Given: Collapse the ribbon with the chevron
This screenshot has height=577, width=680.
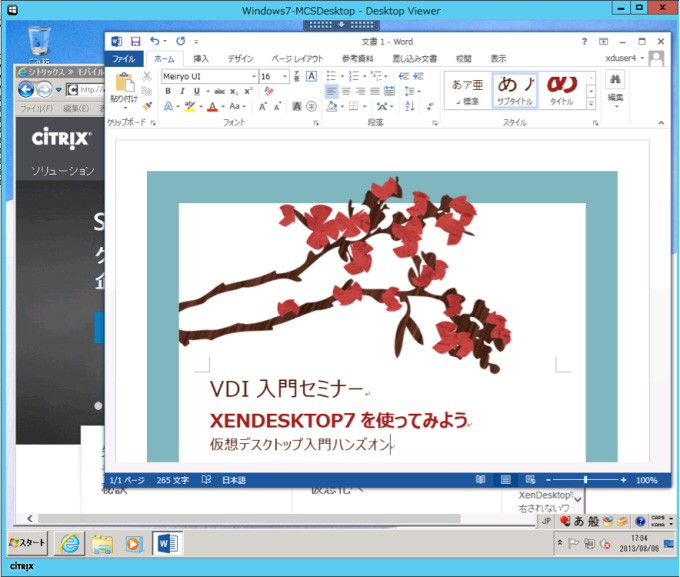Looking at the screenshot, I should [x=661, y=123].
